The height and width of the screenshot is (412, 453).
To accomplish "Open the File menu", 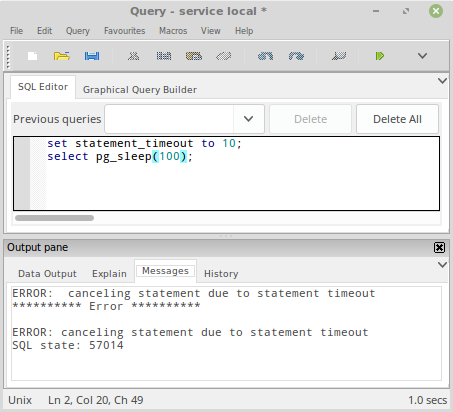I will coord(16,31).
